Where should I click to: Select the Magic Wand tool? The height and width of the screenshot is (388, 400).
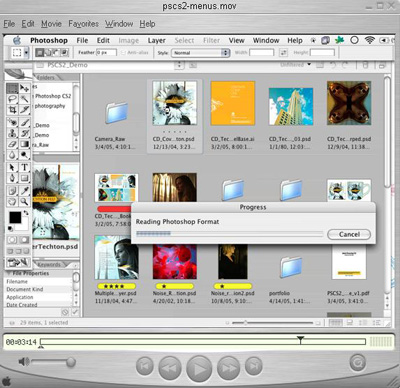[24, 99]
